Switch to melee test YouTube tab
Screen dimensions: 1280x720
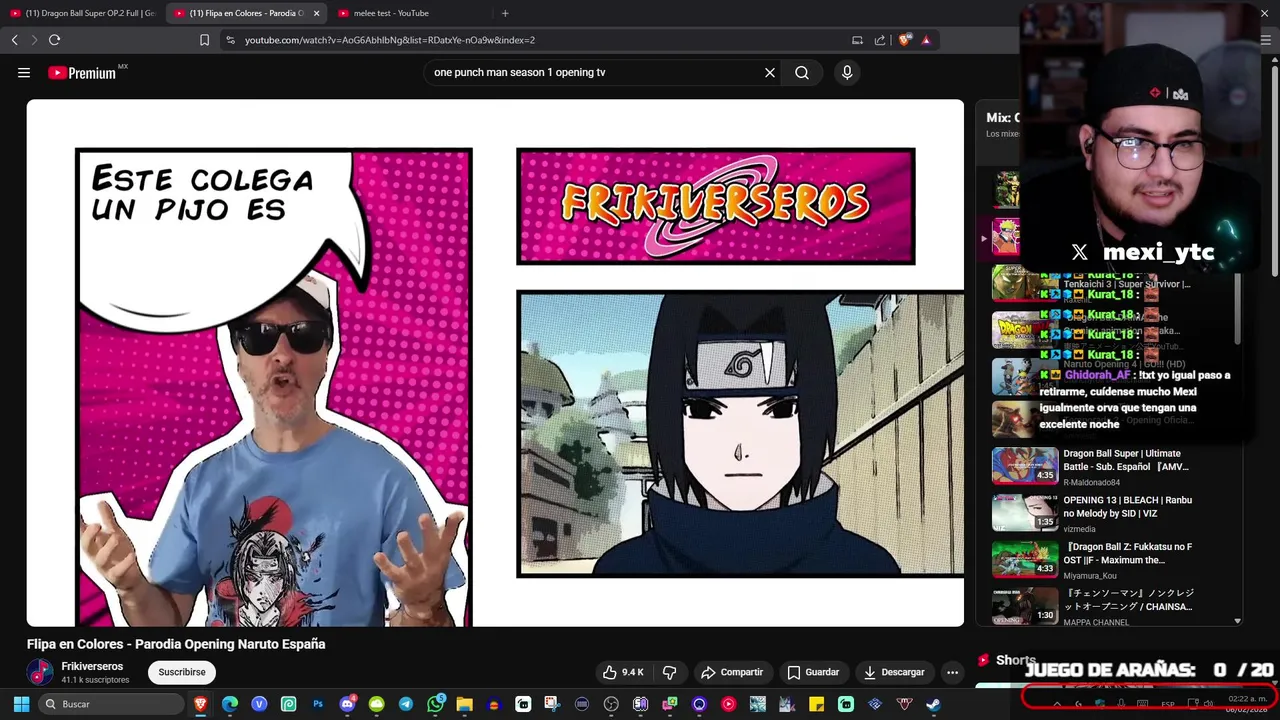coord(408,13)
